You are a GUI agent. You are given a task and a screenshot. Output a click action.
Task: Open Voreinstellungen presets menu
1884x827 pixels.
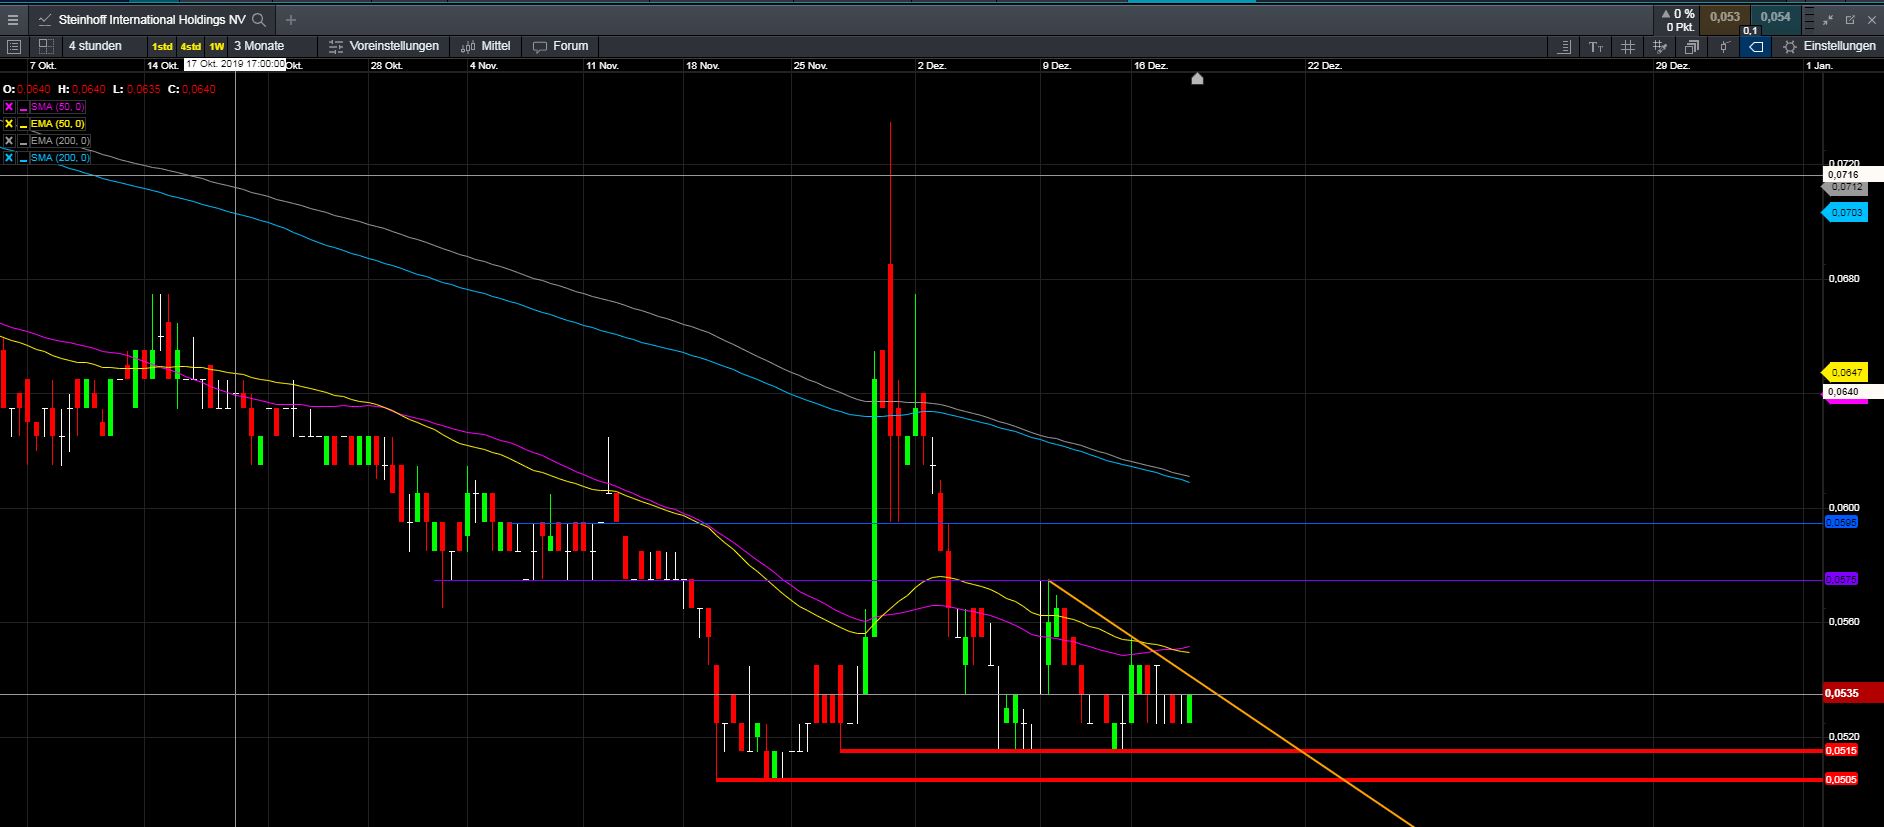click(384, 46)
